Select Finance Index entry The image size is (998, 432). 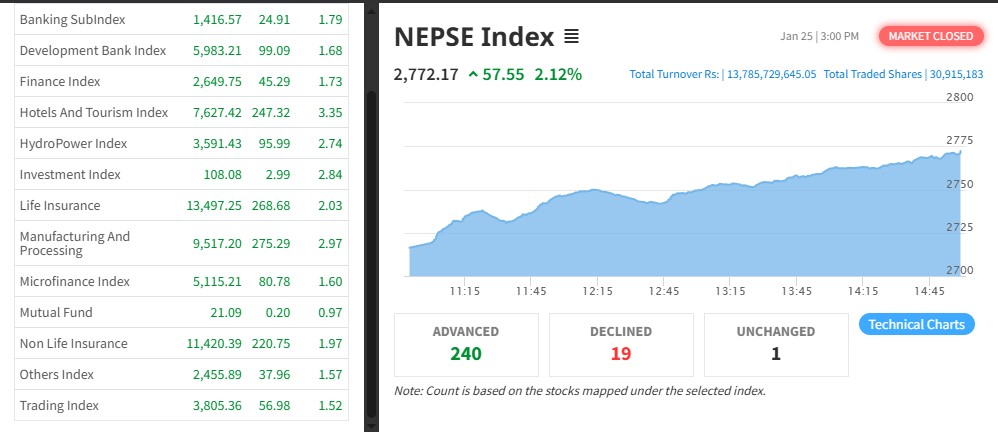coord(60,82)
